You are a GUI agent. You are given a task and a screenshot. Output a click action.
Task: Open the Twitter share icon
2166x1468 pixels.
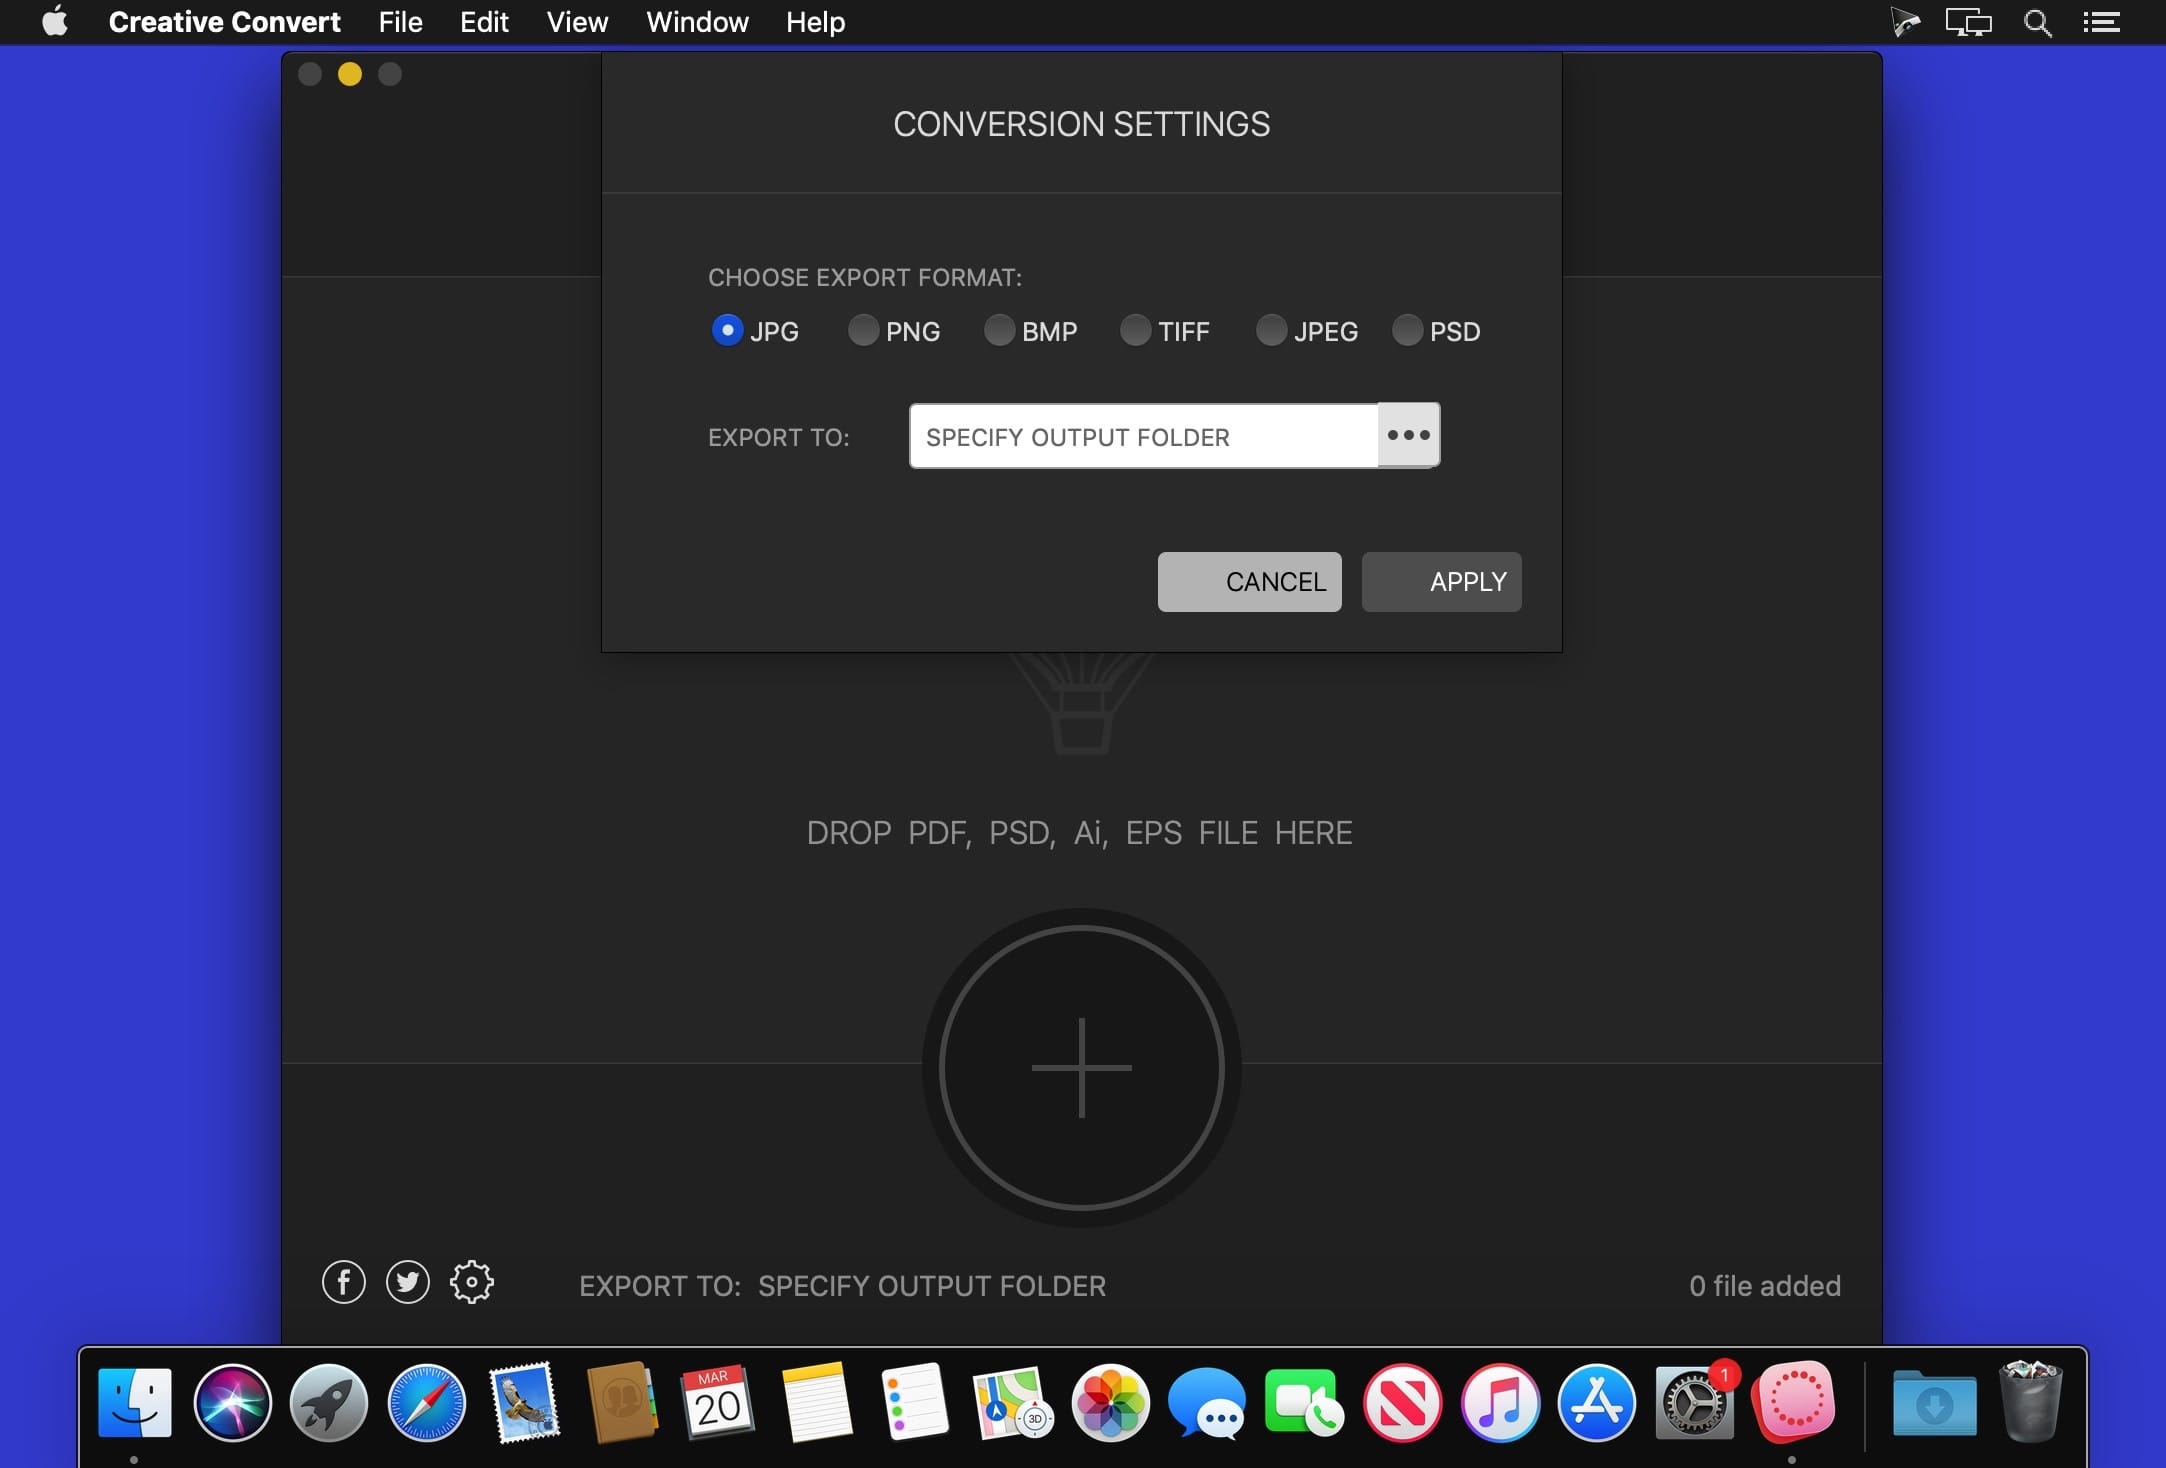pos(408,1282)
